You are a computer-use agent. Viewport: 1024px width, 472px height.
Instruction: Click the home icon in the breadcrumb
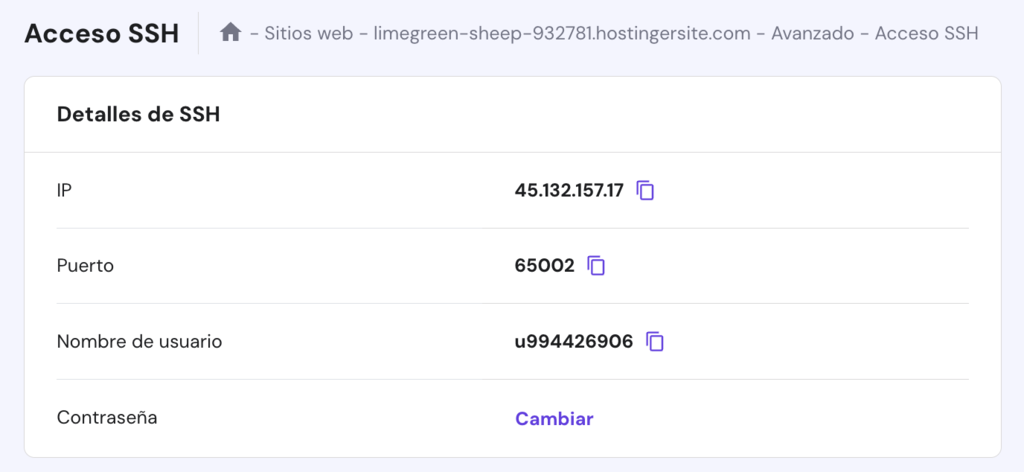coord(230,33)
